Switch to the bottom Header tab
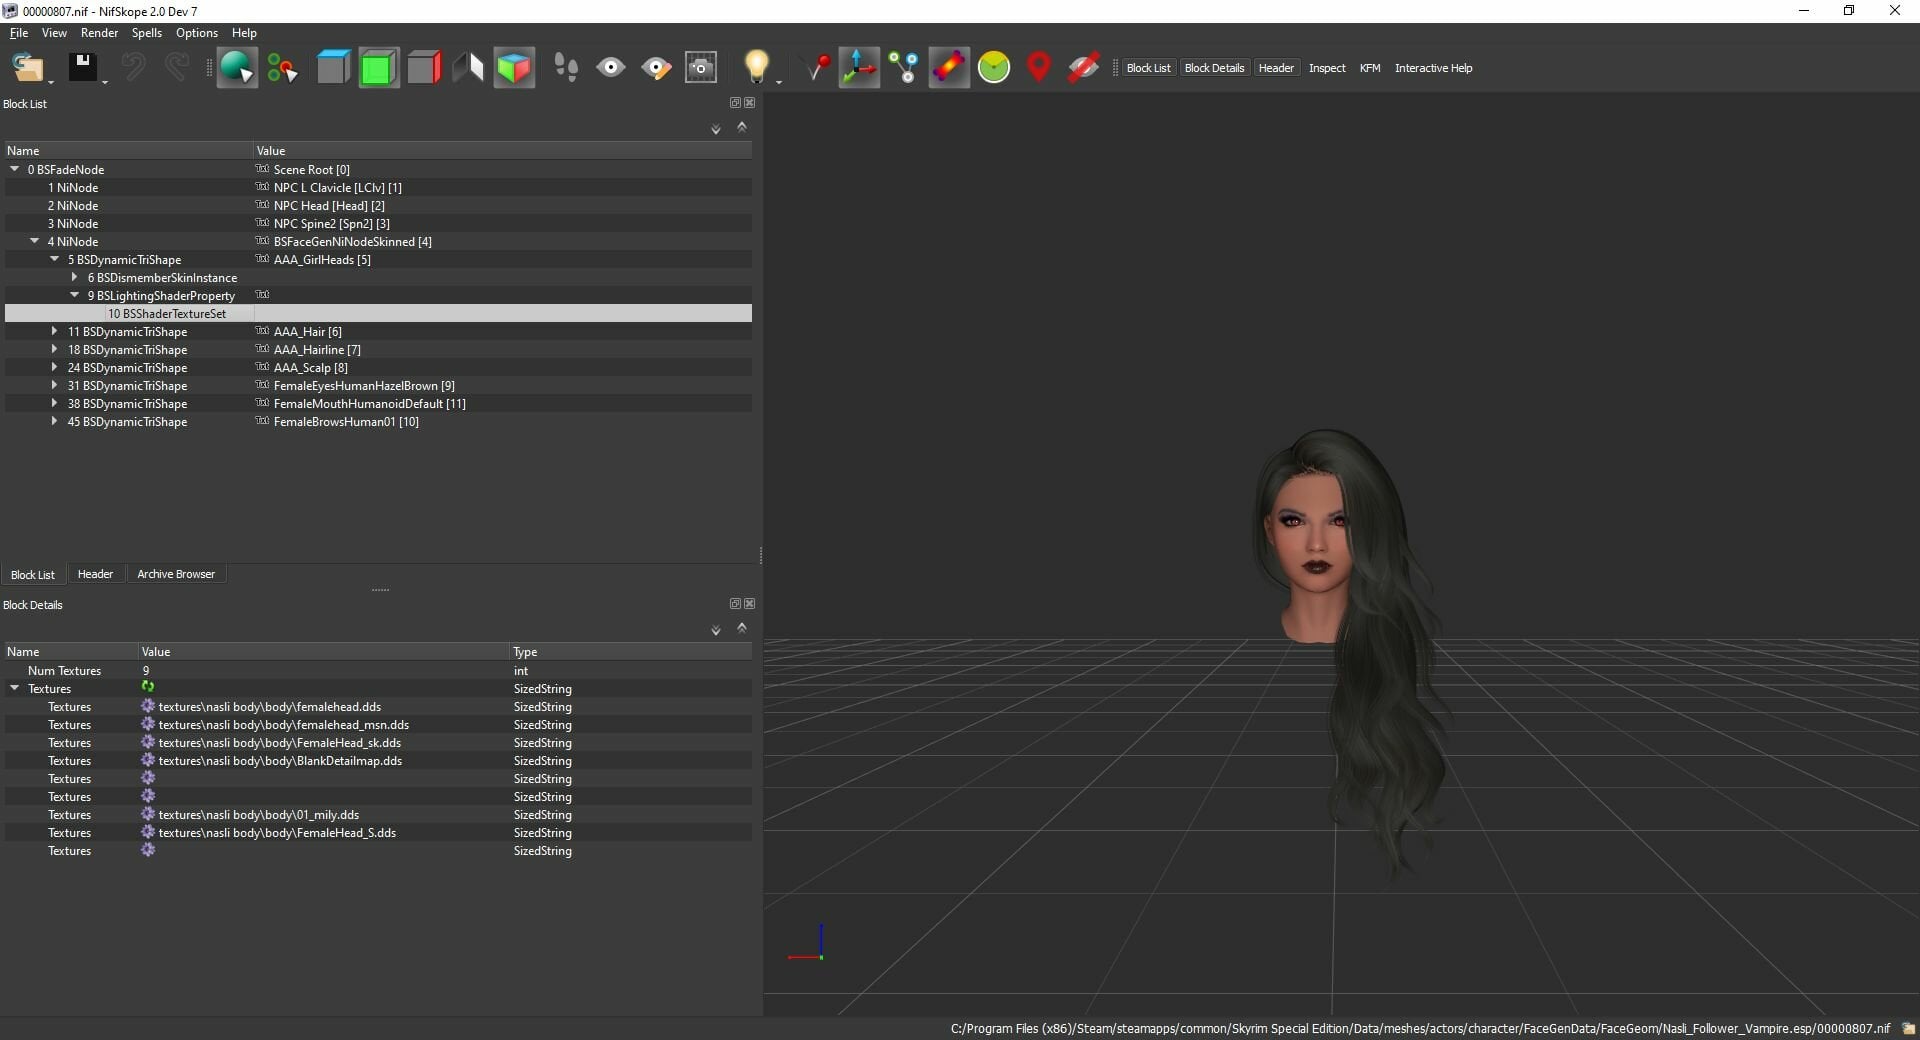Viewport: 1920px width, 1040px height. [x=95, y=574]
